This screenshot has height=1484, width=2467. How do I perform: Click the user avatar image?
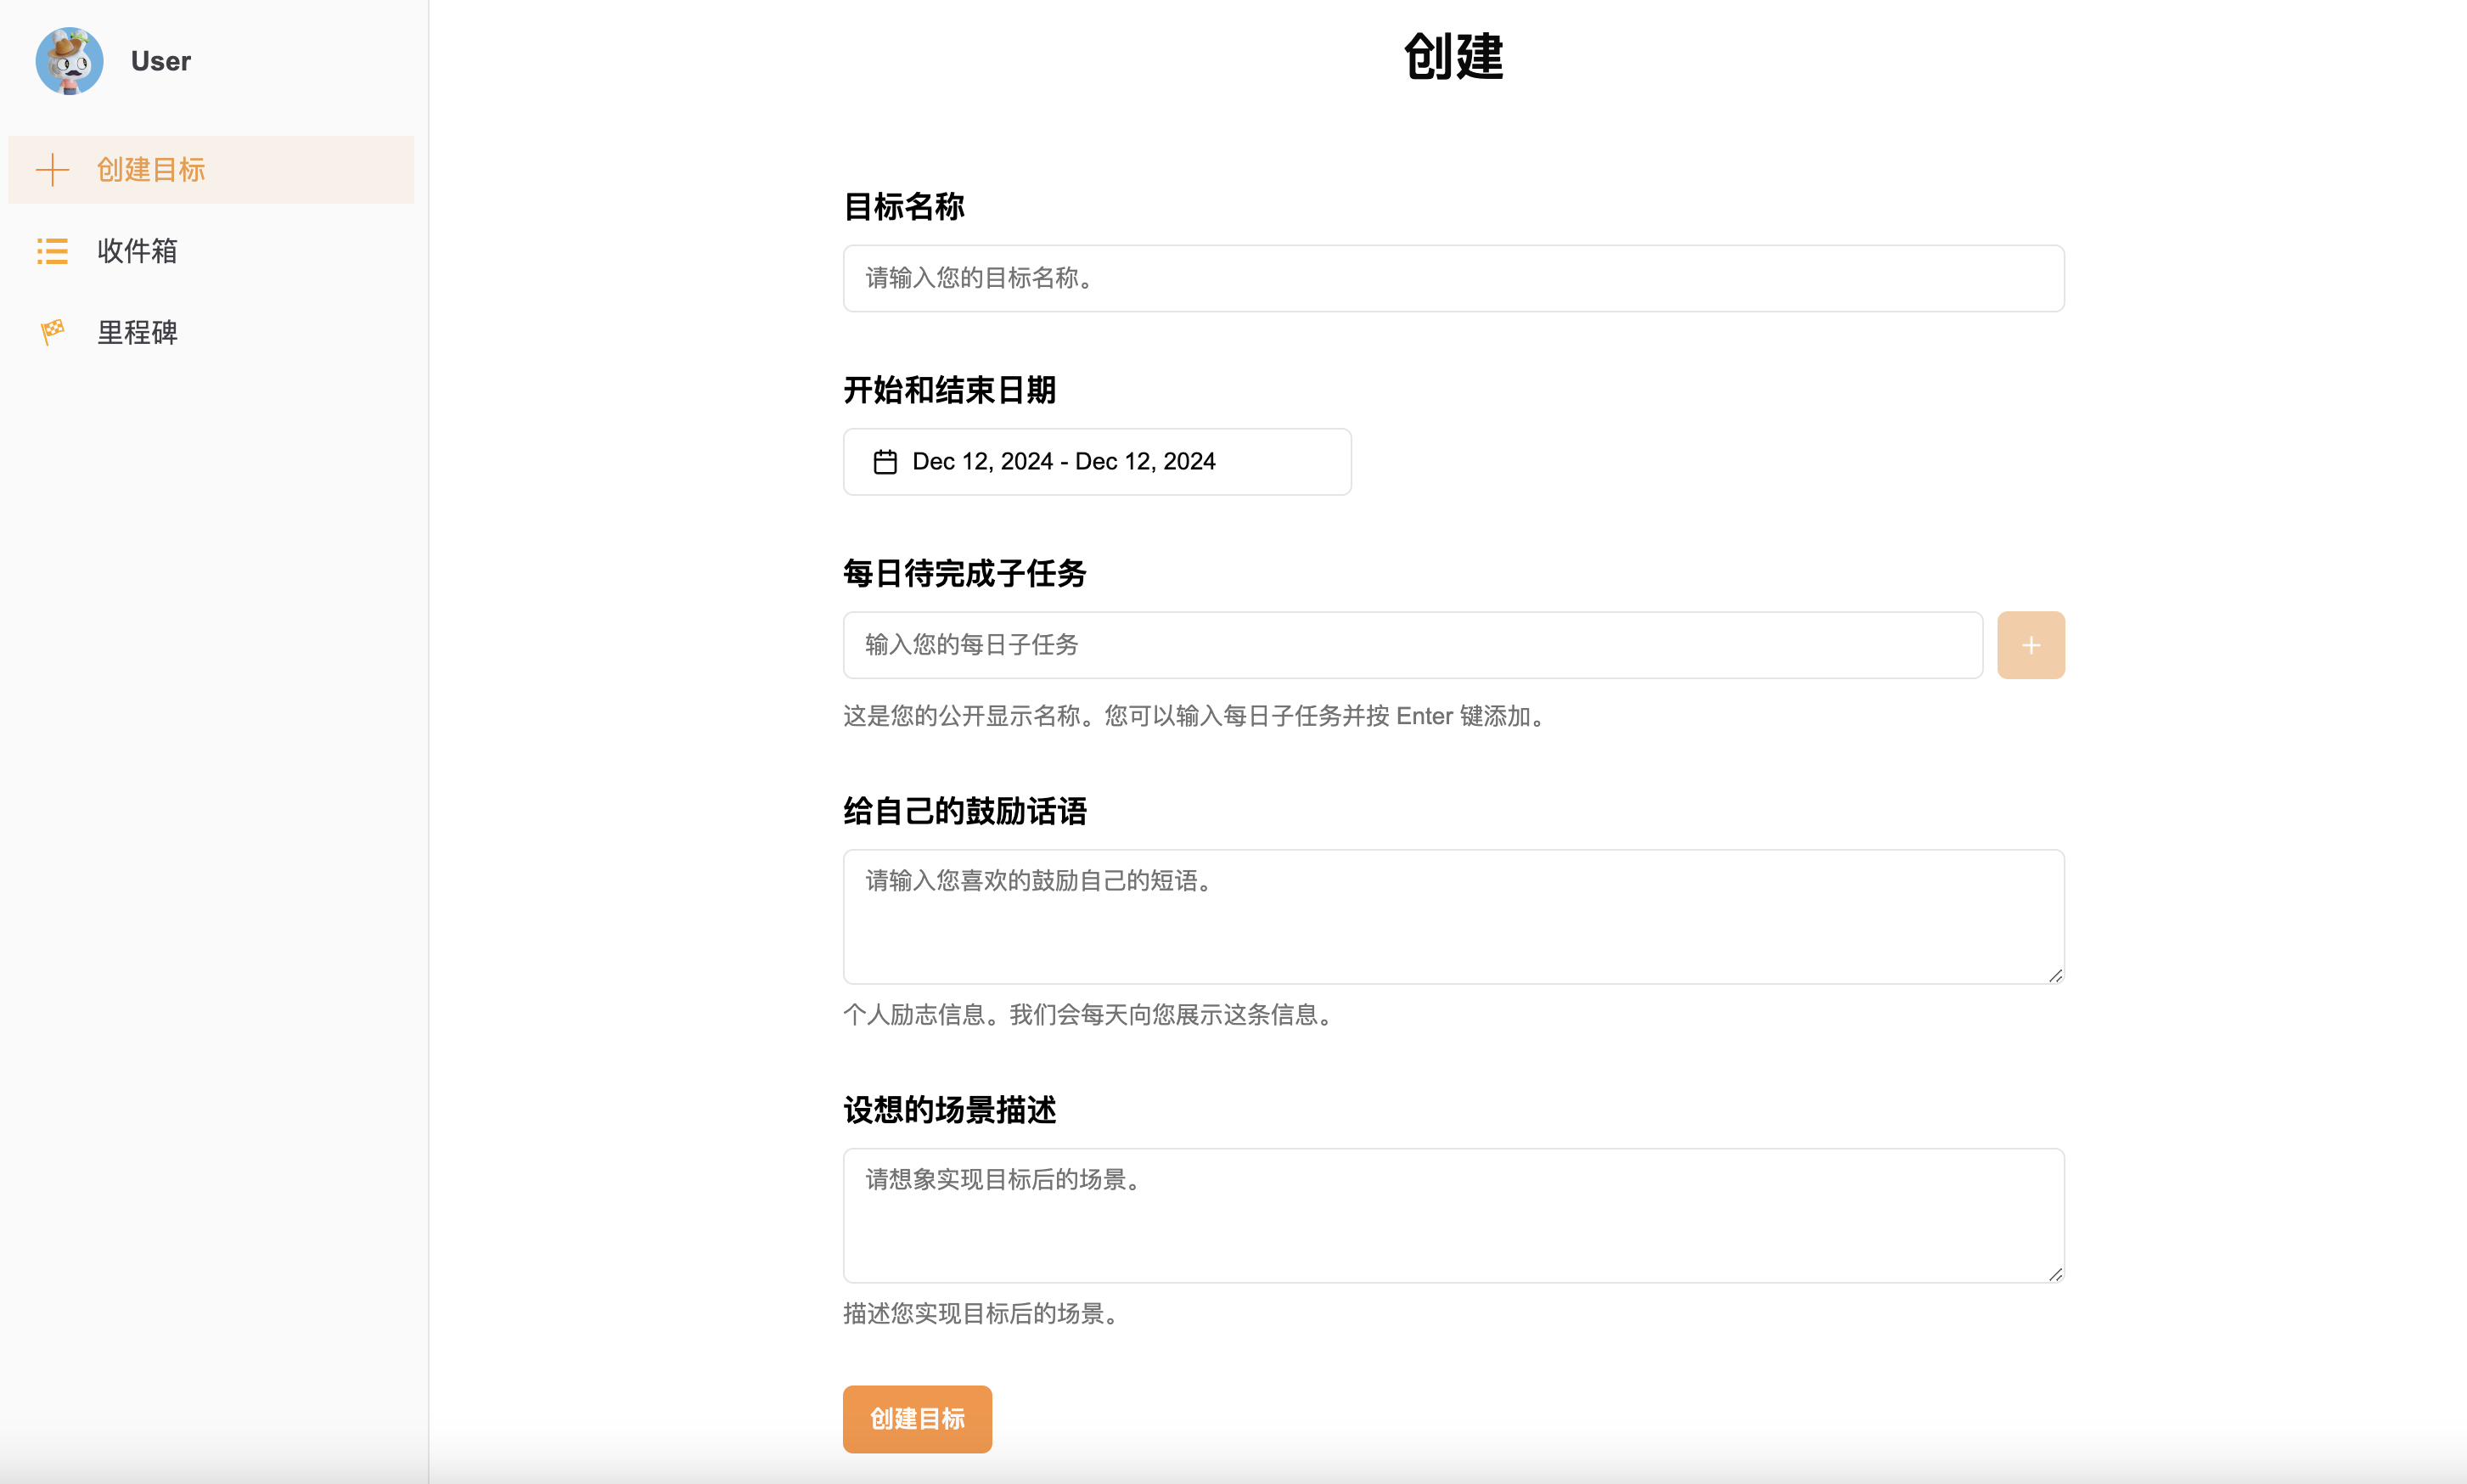tap(69, 61)
